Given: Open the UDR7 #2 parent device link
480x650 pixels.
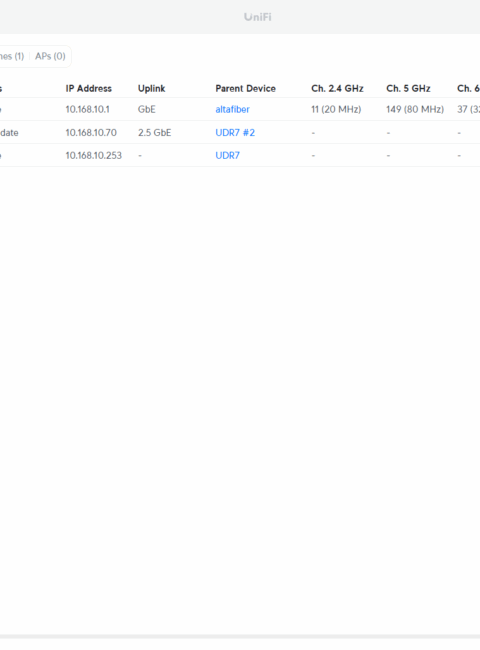Looking at the screenshot, I should (x=235, y=133).
